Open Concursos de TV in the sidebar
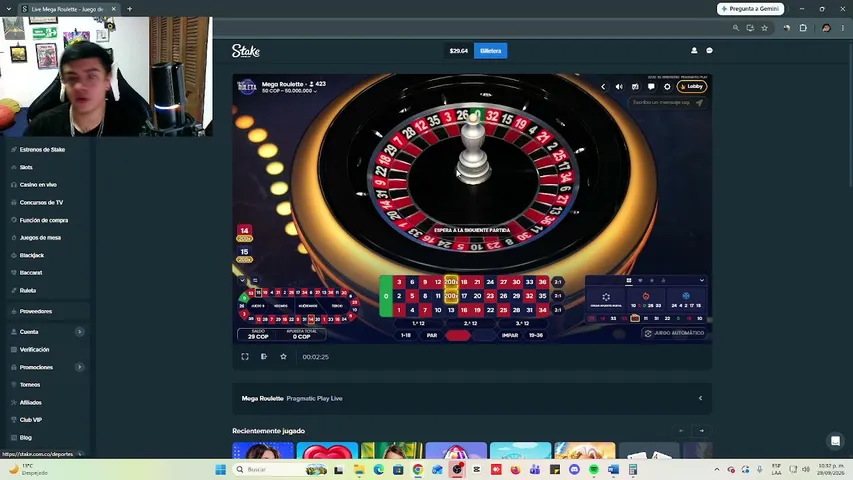This screenshot has width=853, height=480. coord(41,202)
